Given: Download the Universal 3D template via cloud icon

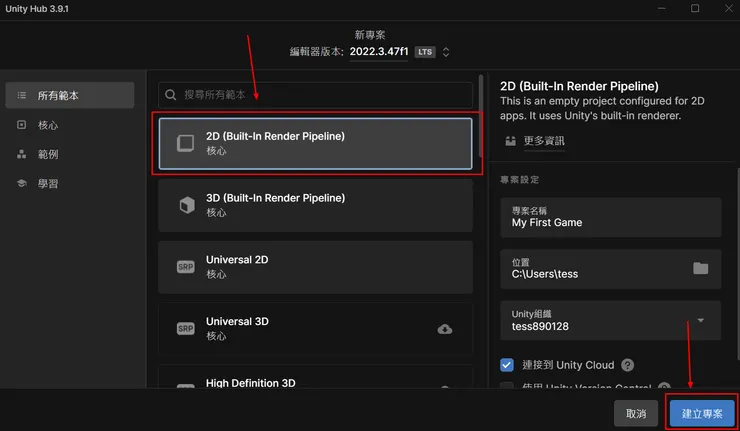Looking at the screenshot, I should coord(445,329).
